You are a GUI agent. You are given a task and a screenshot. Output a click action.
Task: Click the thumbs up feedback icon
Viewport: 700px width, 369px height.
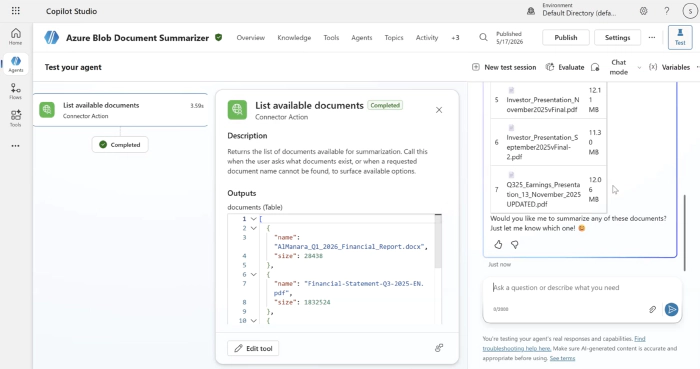click(x=498, y=245)
